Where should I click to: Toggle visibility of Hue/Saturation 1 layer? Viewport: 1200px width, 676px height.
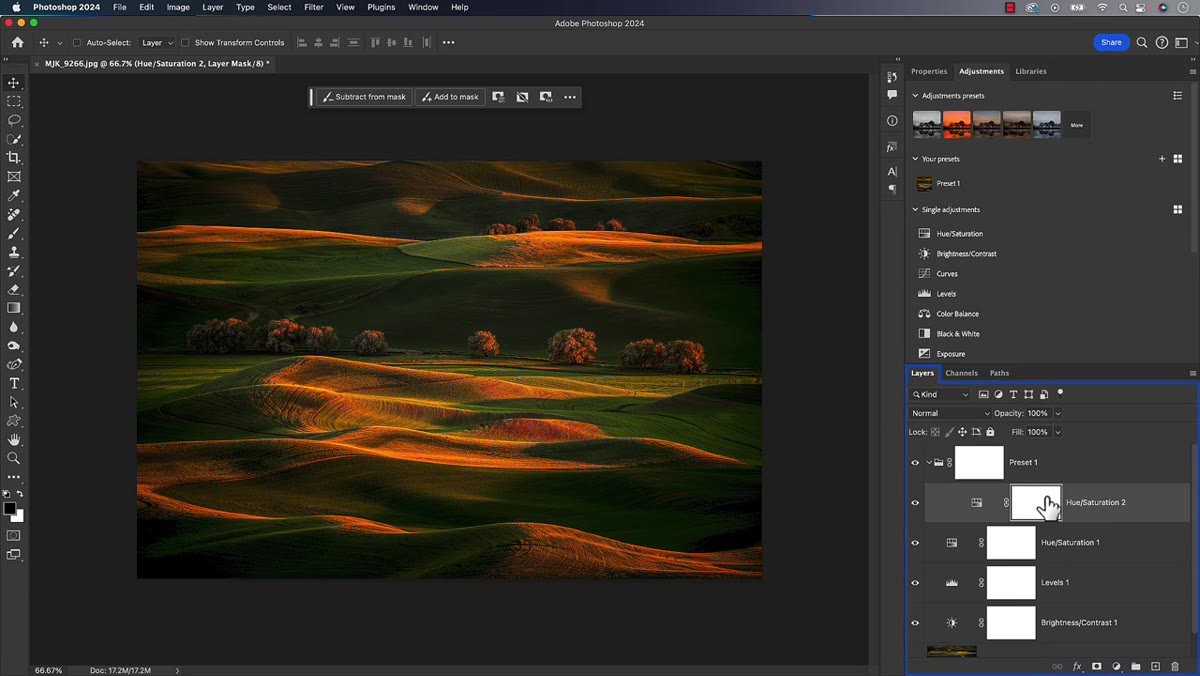(915, 542)
